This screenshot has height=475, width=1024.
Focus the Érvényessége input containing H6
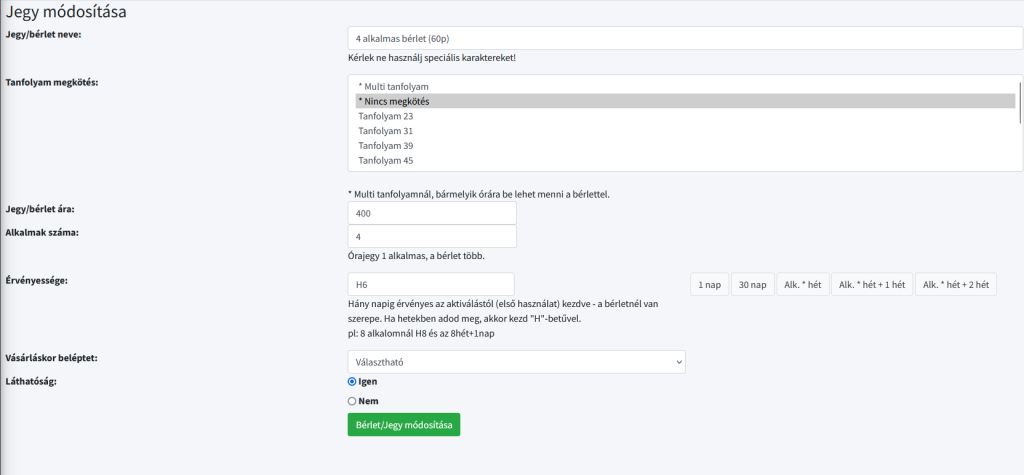[431, 284]
